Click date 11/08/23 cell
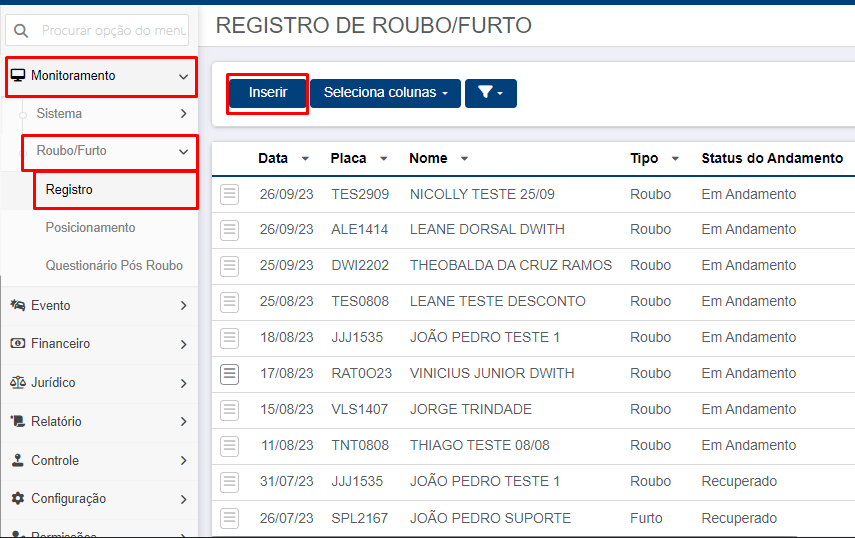 click(287, 445)
